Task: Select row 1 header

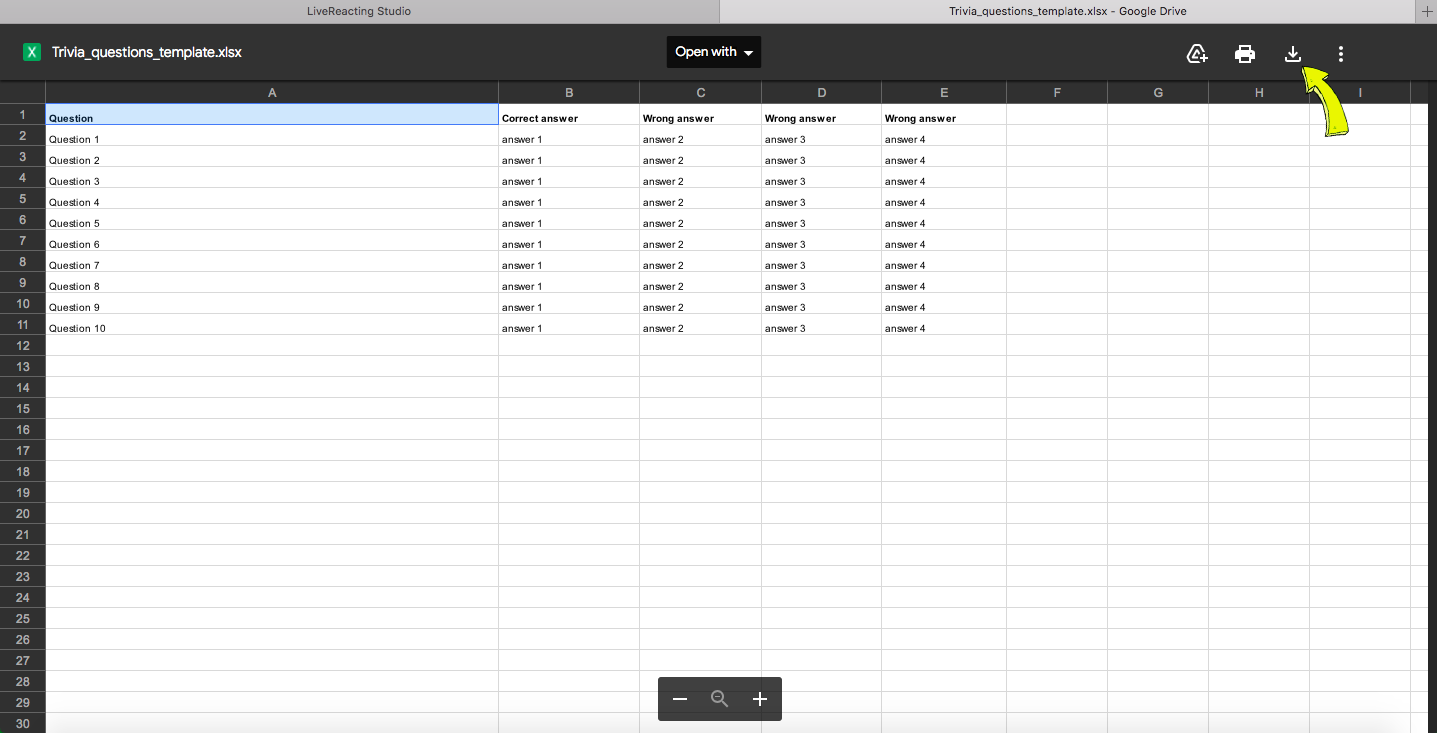Action: click(22, 114)
